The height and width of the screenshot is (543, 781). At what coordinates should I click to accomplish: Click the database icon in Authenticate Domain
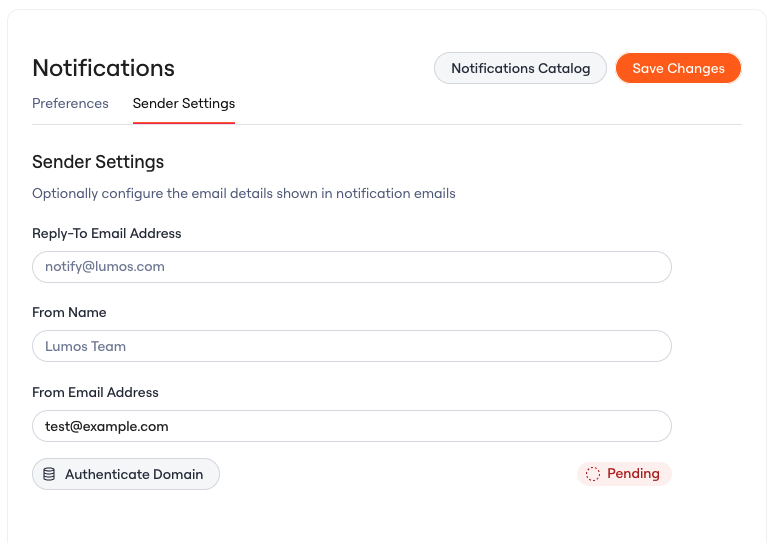click(x=49, y=474)
